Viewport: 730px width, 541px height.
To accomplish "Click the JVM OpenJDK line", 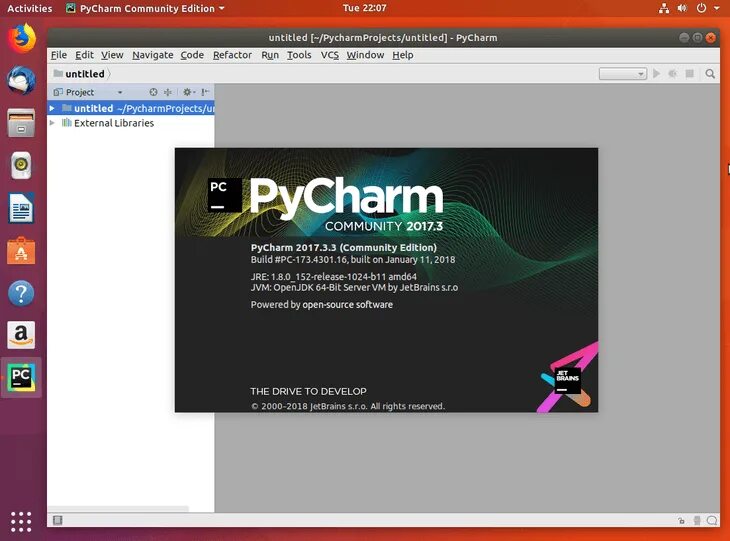I will point(354,287).
